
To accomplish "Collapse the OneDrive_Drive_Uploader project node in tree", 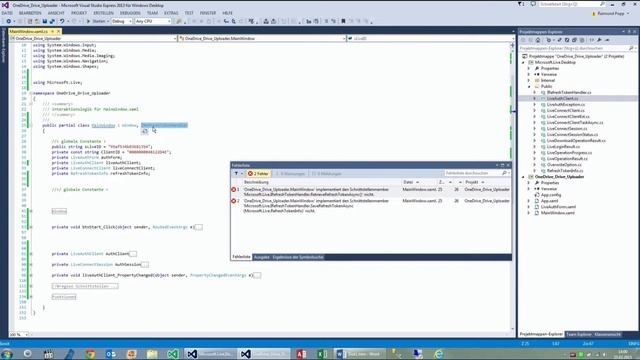I will tap(524, 177).
